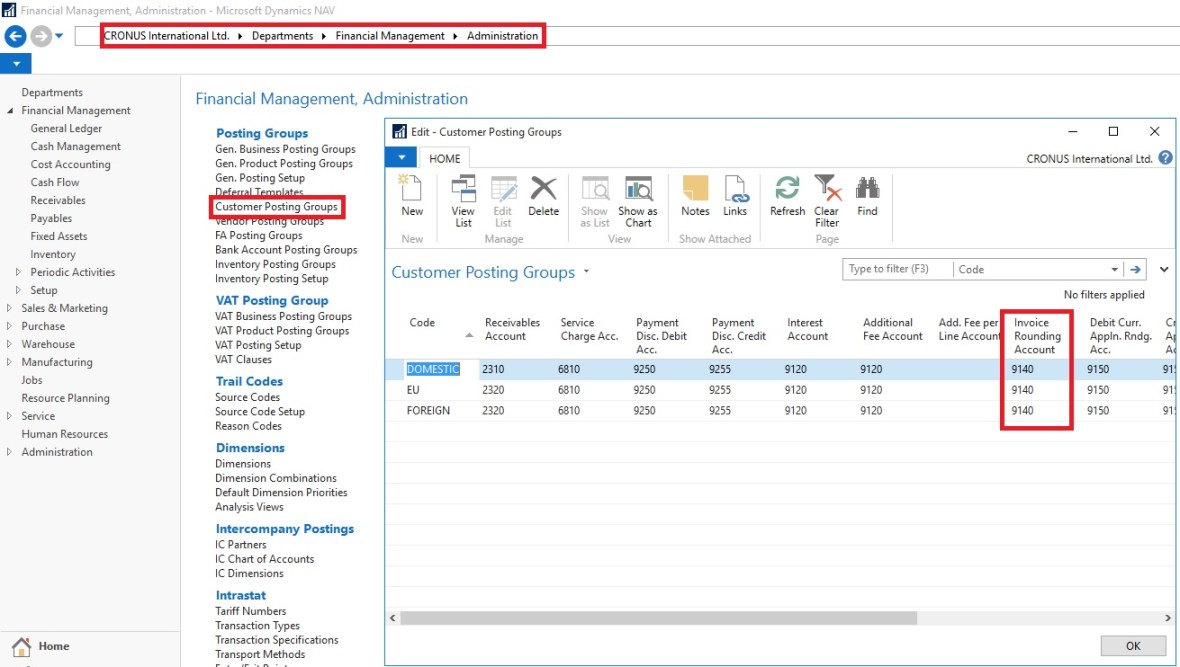Navigate back with the blue arrow button
The image size is (1180, 667).
pyautogui.click(x=15, y=36)
